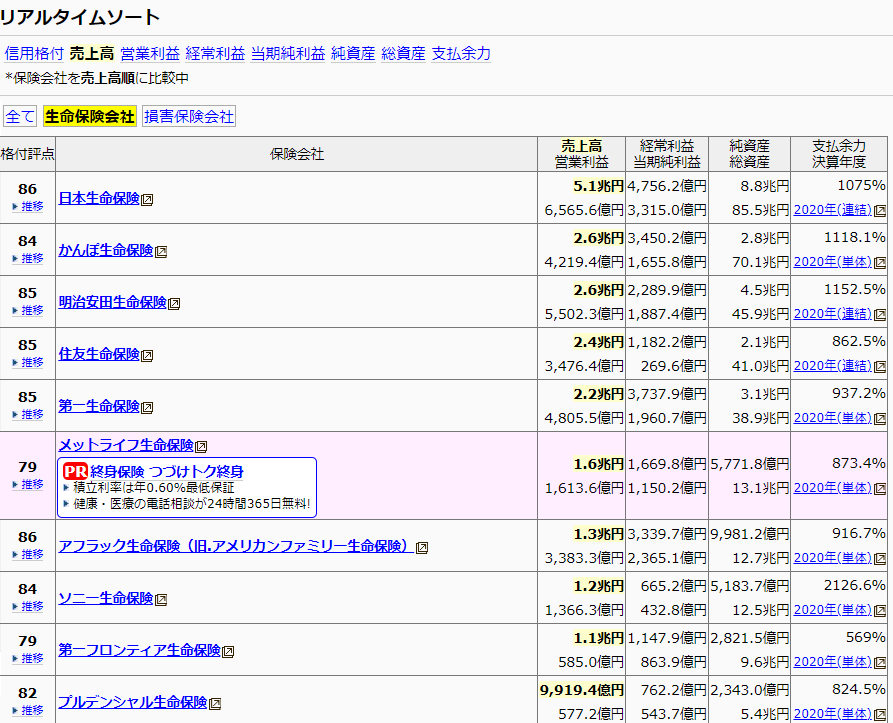Expand 推移 for メットライフ生命保険 row
Viewport: 893px width, 723px height.
coord(28,484)
